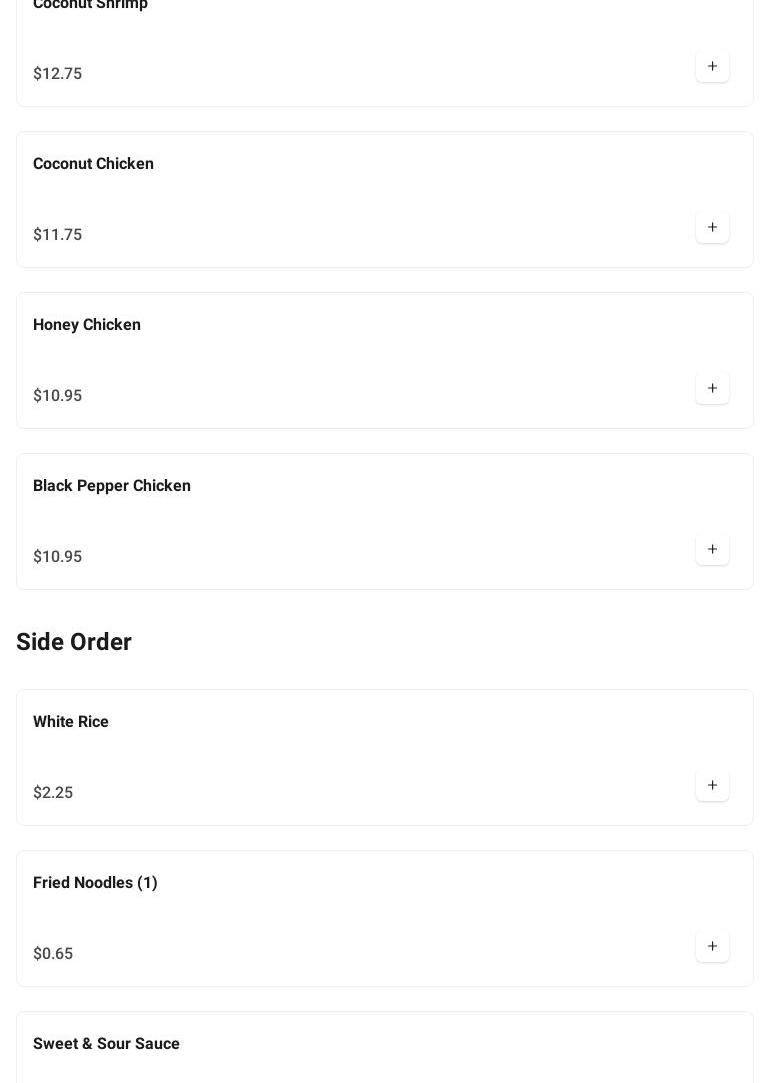
Task: View the Black Pepper Chicken item title
Action: tap(112, 486)
